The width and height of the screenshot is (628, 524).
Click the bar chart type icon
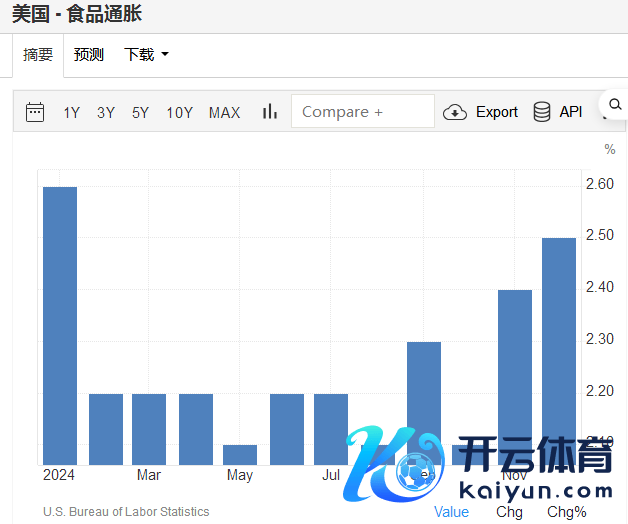(269, 112)
